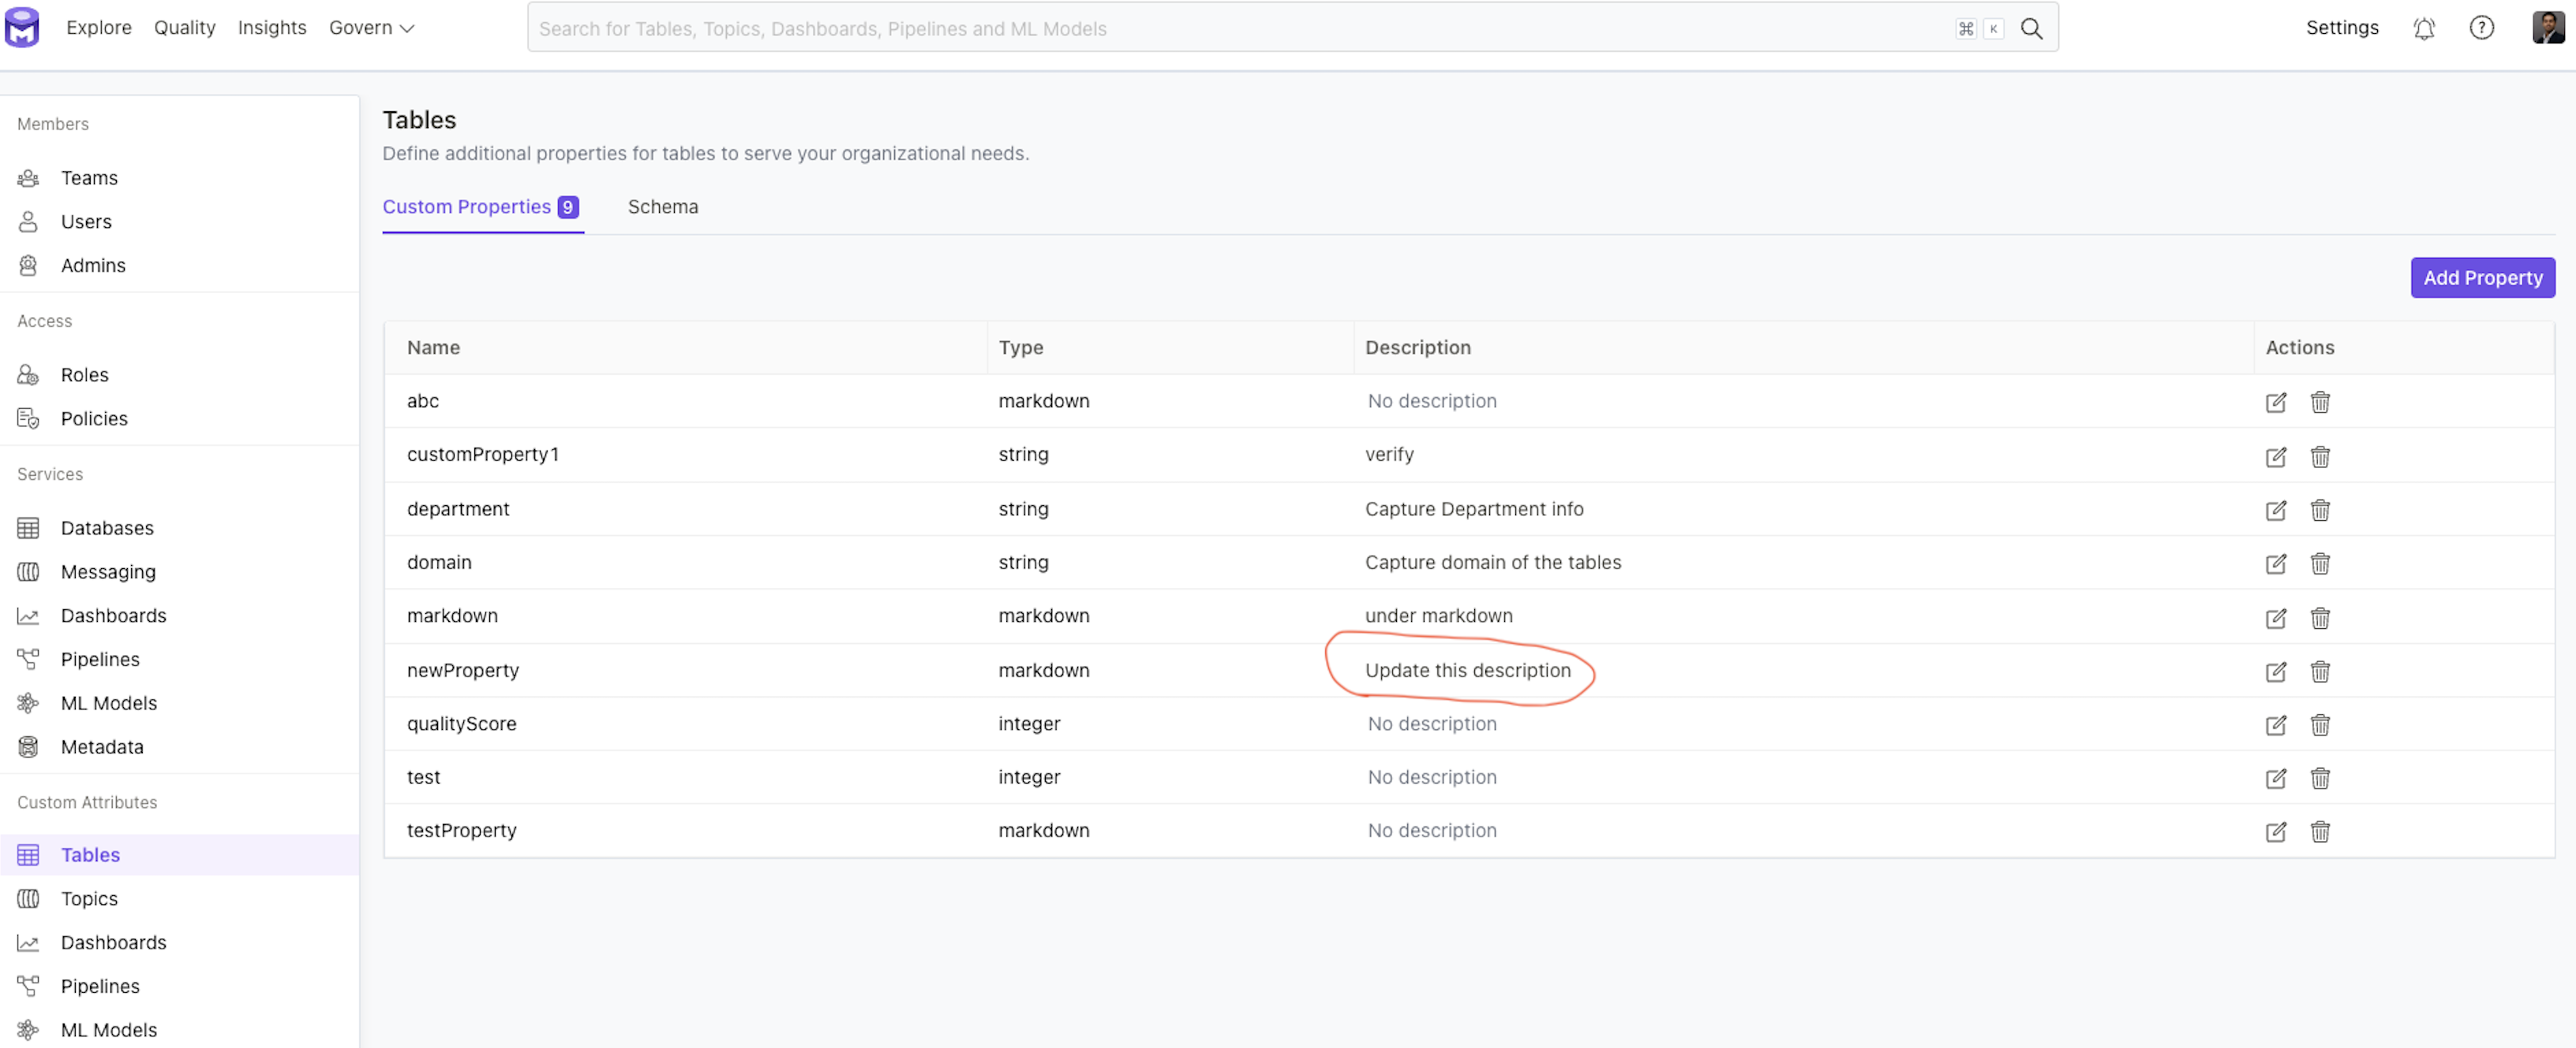Open the Explore menu

tap(99, 28)
